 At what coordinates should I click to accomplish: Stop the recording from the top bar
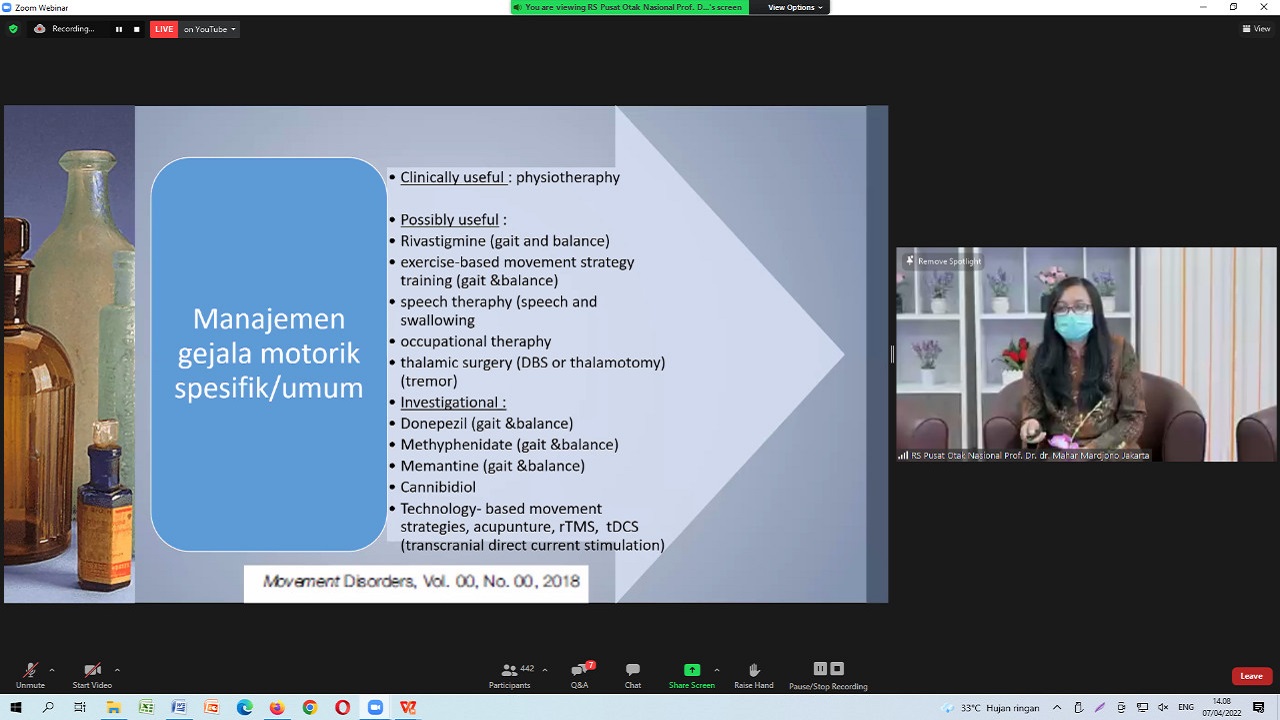[136, 29]
